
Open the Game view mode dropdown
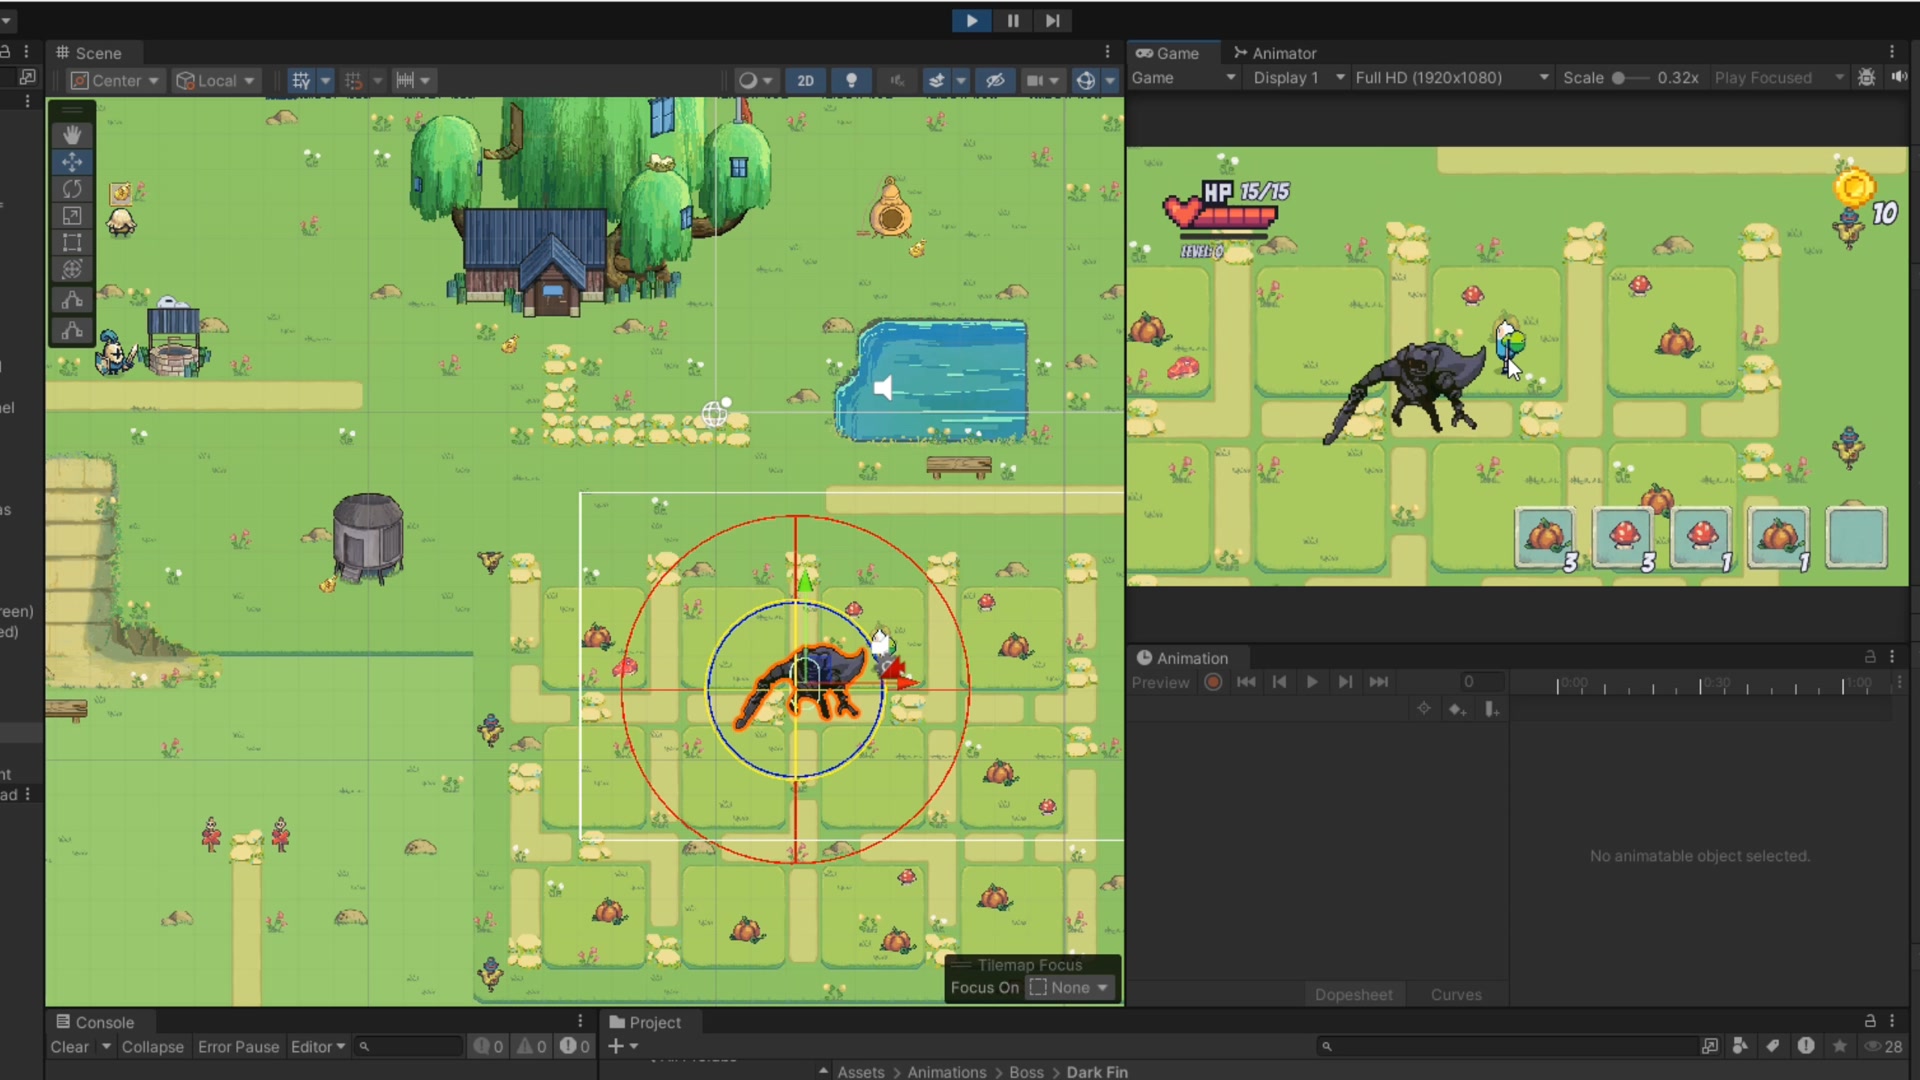click(1184, 77)
